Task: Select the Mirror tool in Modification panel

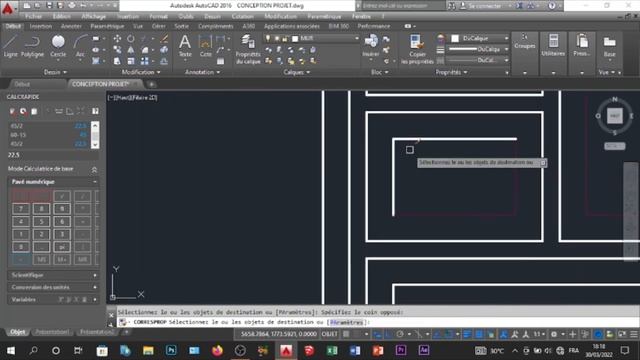Action: (x=131, y=50)
